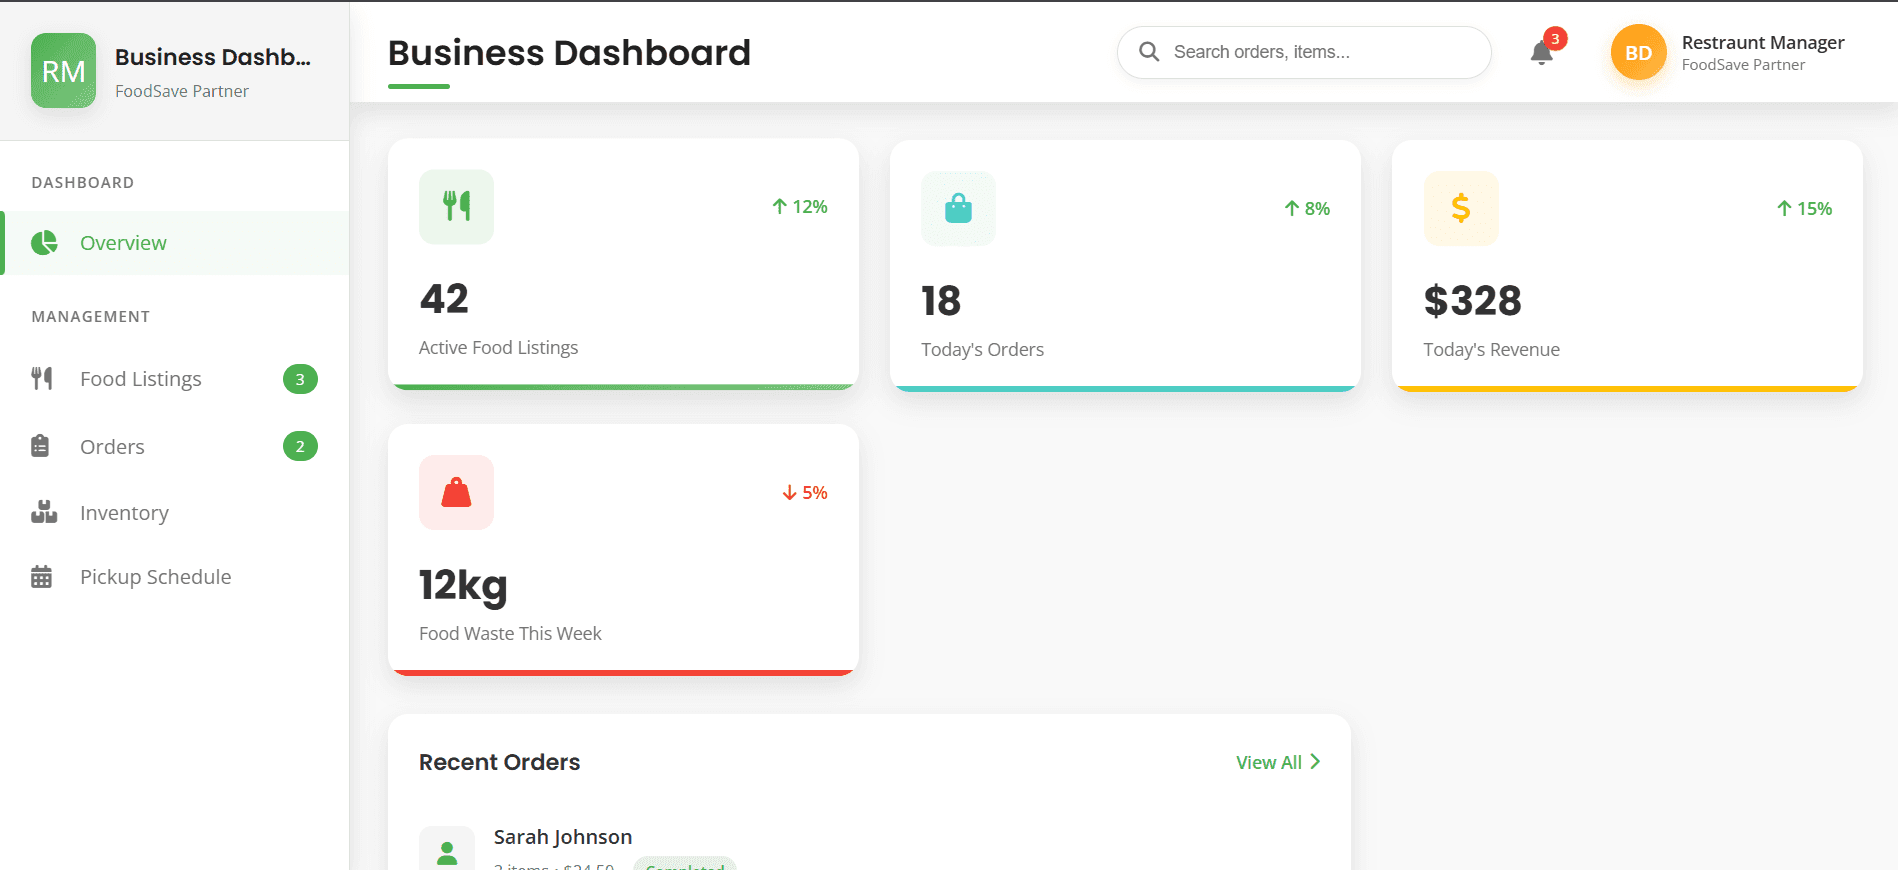Click the 42 Active Food Listings value
The width and height of the screenshot is (1898, 870).
tap(444, 299)
